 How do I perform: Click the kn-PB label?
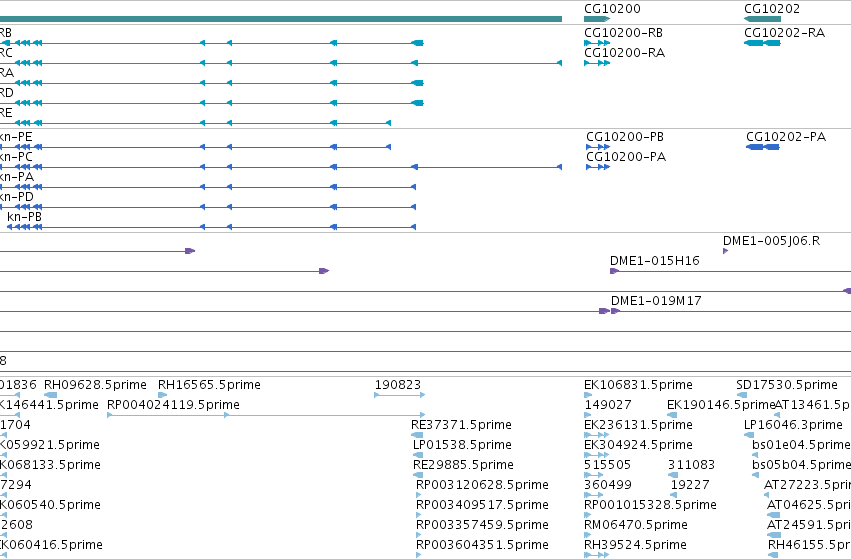(24, 217)
